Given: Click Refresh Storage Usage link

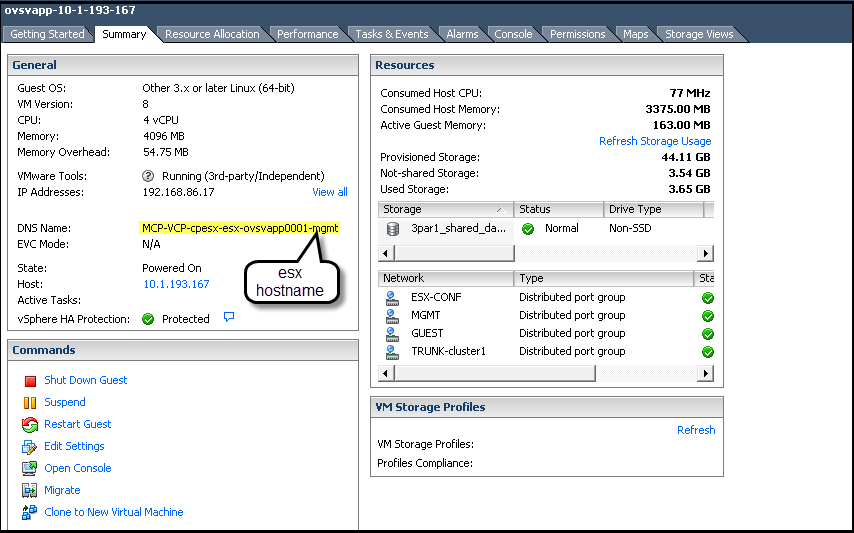Looking at the screenshot, I should click(654, 141).
